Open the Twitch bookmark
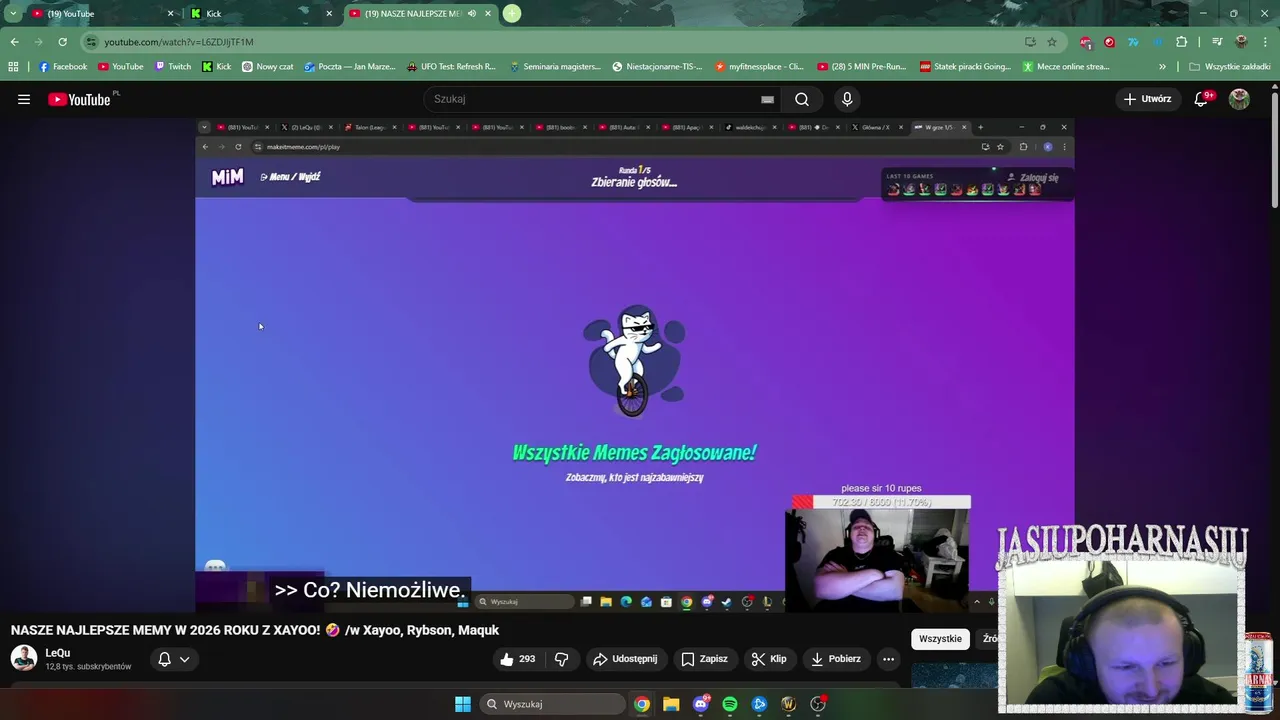Screen dimensions: 1280x720 pos(172,67)
